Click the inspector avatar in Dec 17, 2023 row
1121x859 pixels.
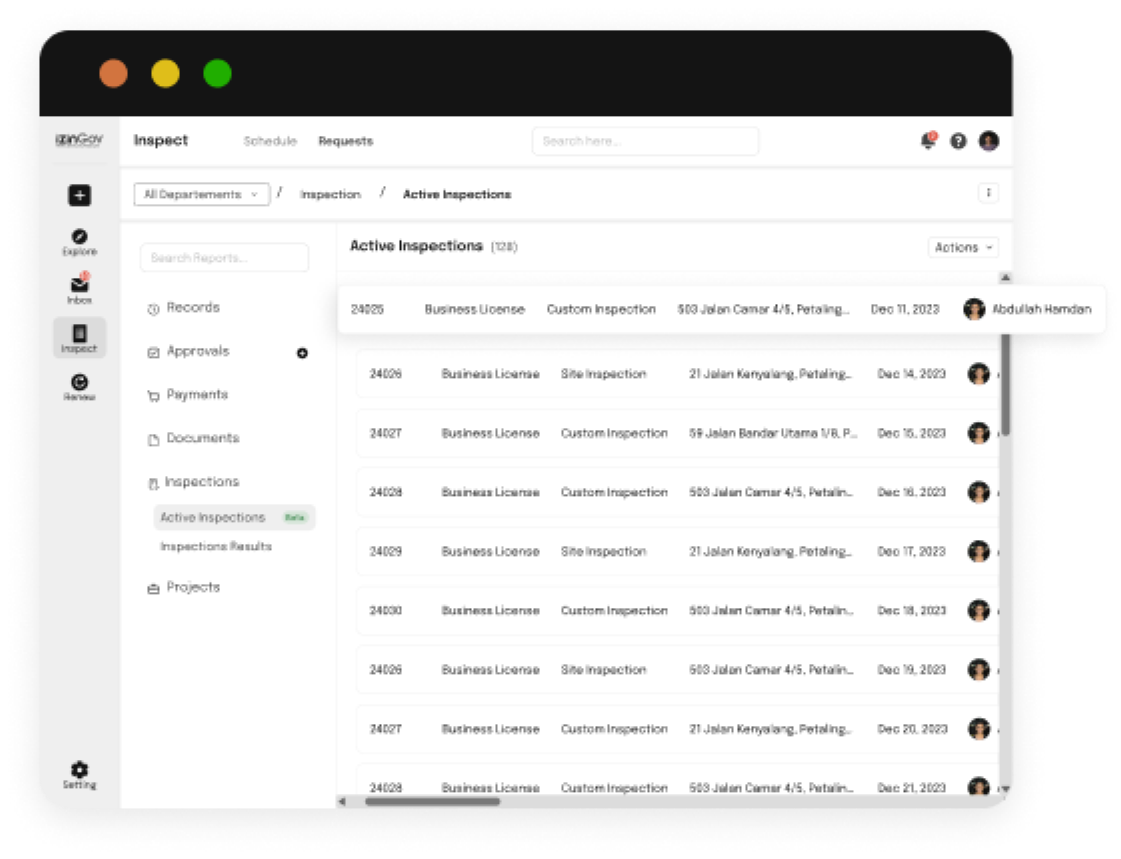pyautogui.click(x=978, y=551)
